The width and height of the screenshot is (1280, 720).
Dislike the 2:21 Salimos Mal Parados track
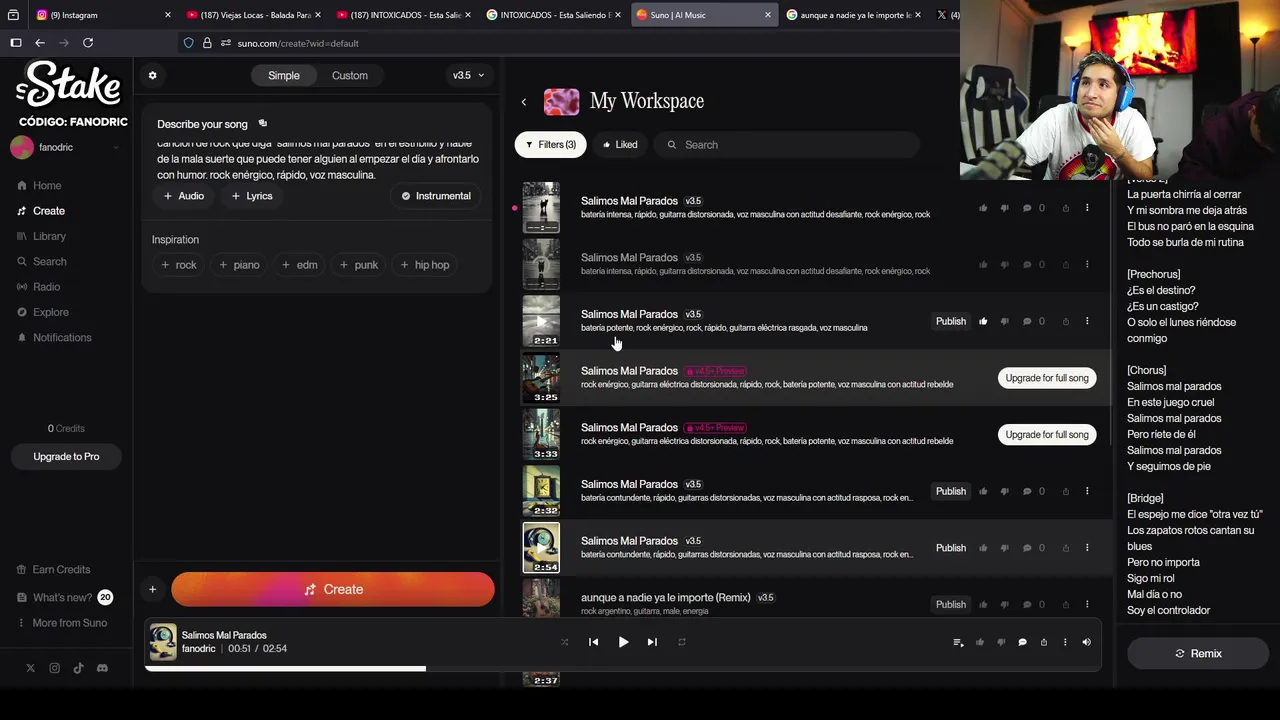pos(1004,321)
